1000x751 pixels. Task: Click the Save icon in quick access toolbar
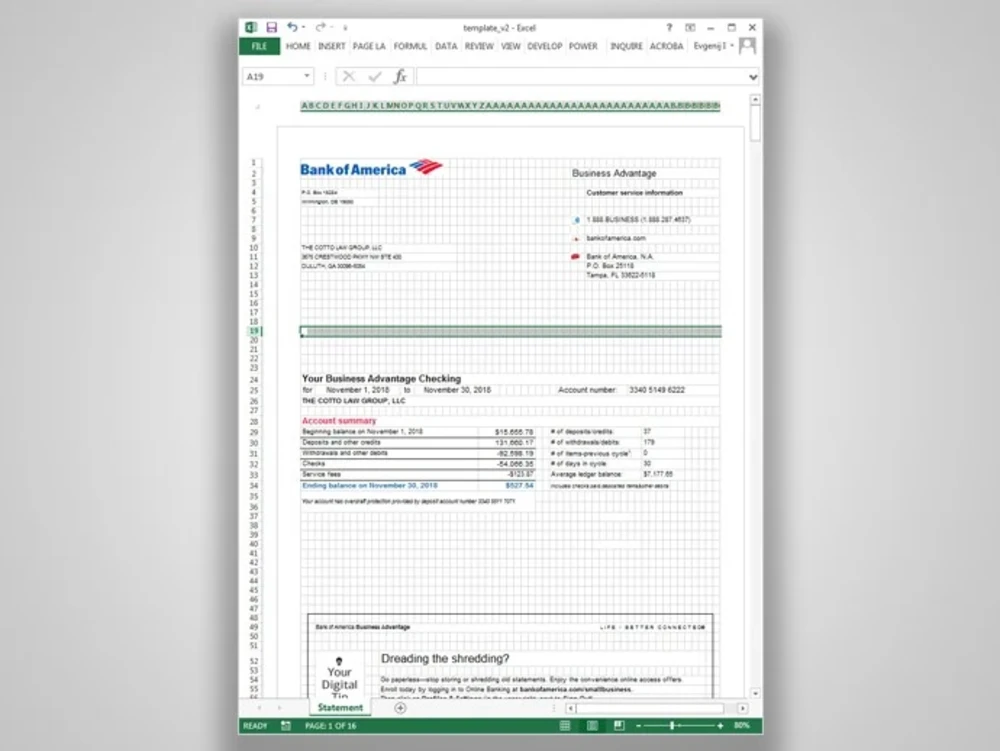coord(272,27)
